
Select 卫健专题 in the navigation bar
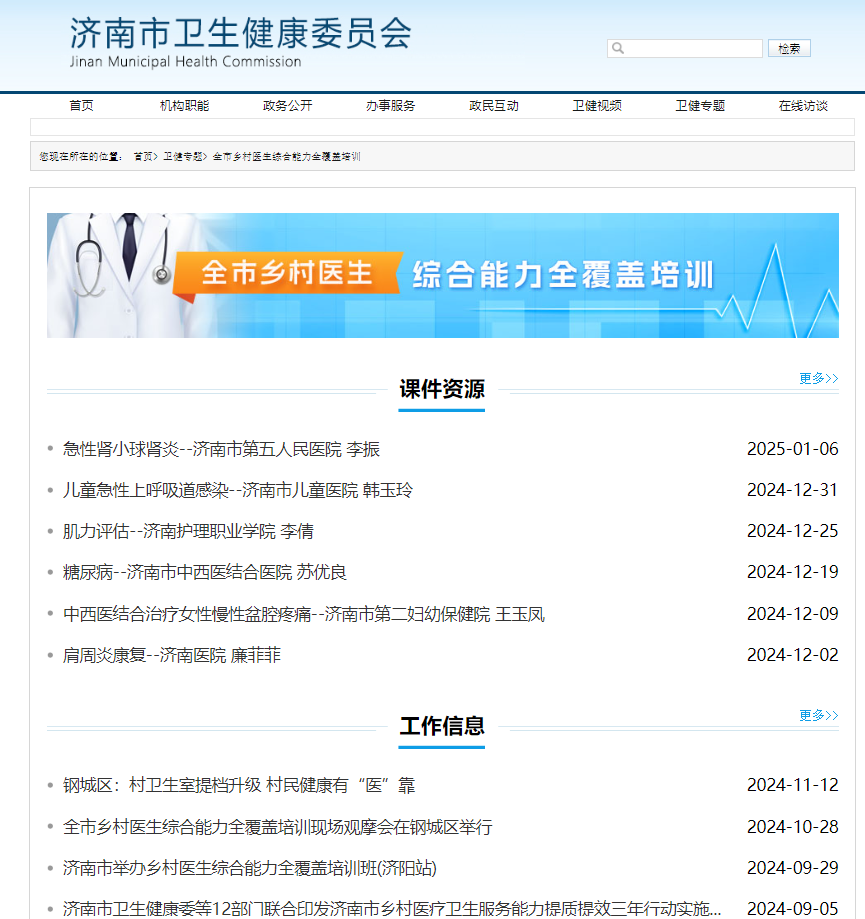(x=700, y=106)
